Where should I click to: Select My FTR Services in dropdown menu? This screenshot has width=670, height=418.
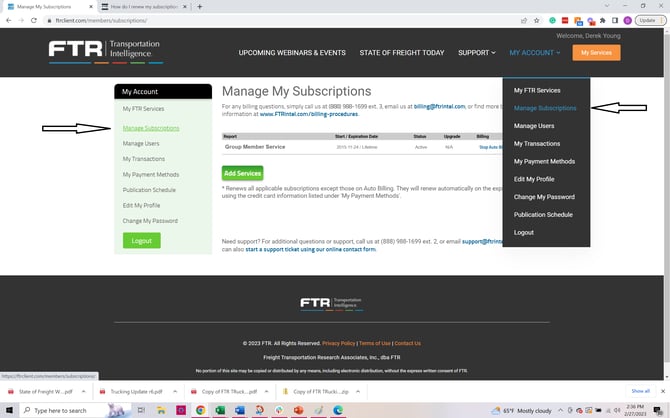tap(537, 90)
